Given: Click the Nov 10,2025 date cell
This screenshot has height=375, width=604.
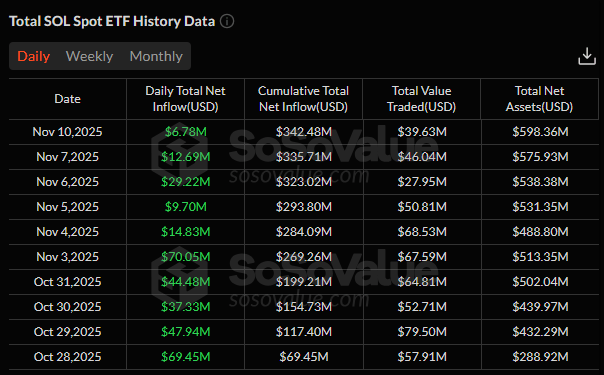Looking at the screenshot, I should coord(67,132).
